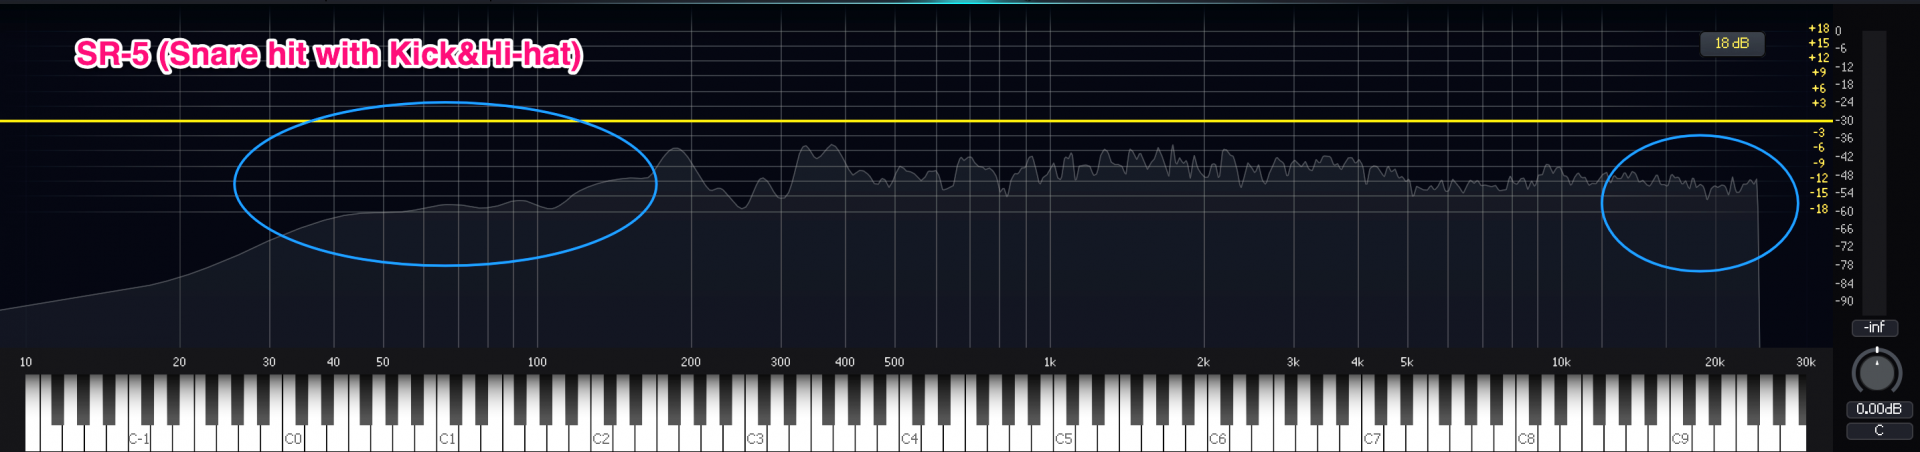The image size is (1920, 452).
Task: Play the C3 piano key
Action: pos(754,438)
